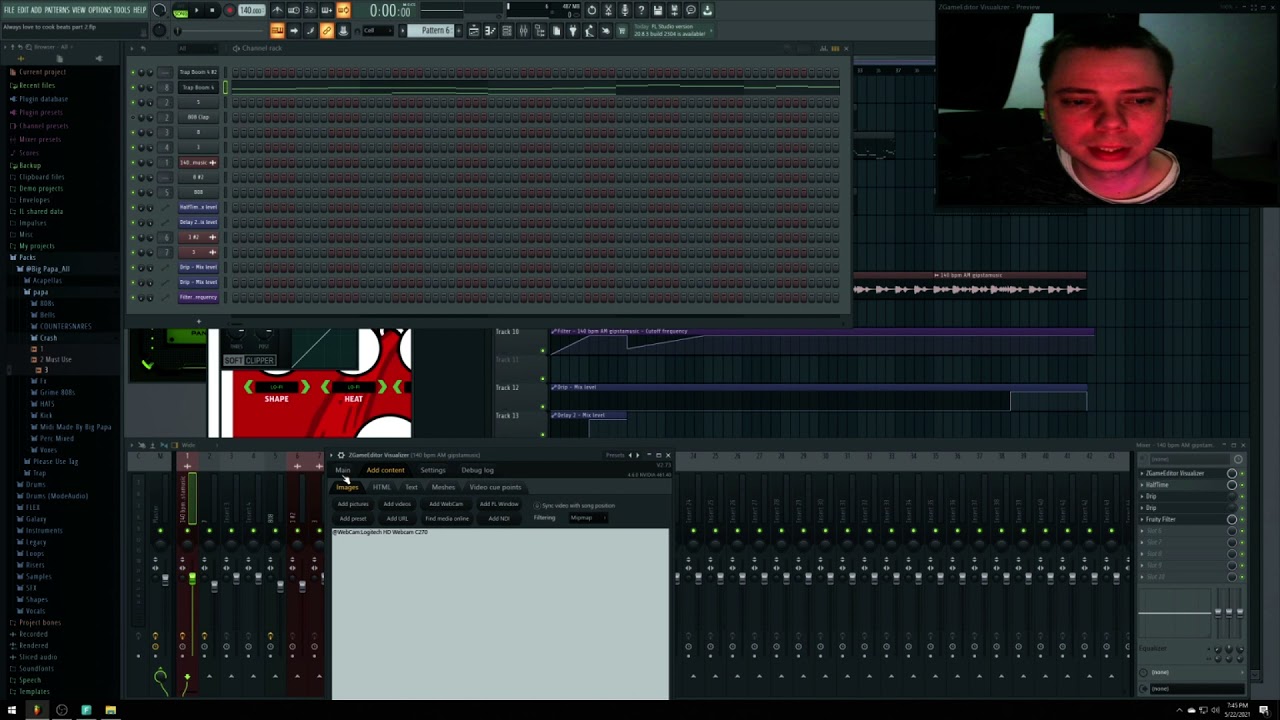Screen dimensions: 1280x720
Task: Expand the Packs folder in browser
Action: pos(28,257)
